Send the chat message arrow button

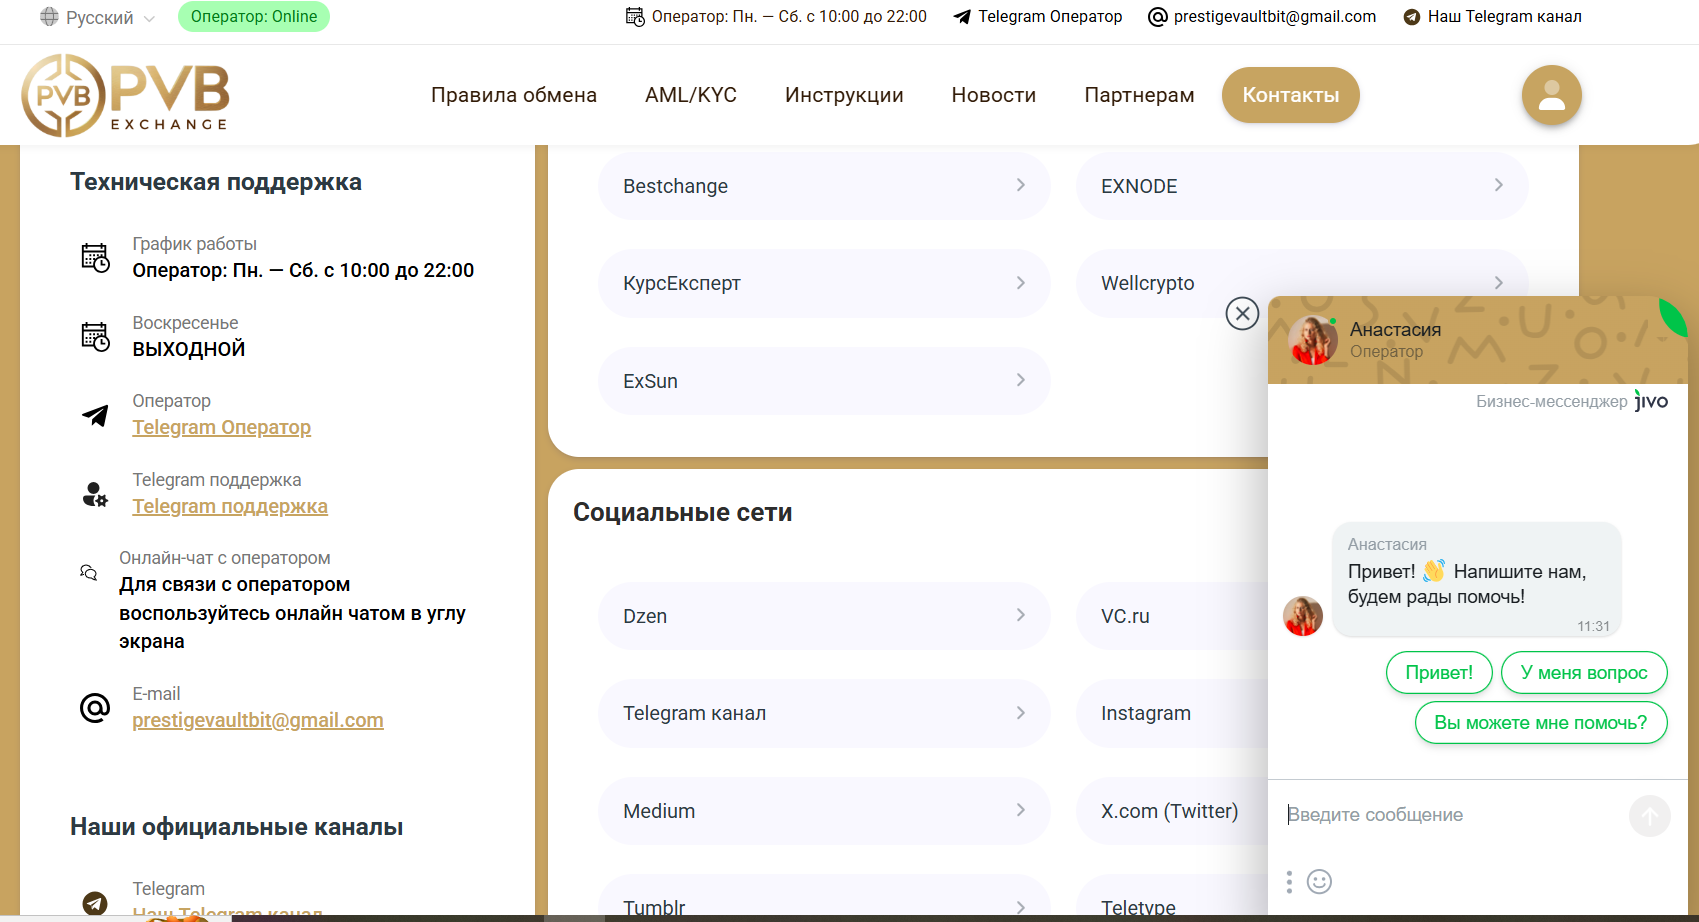tap(1649, 816)
